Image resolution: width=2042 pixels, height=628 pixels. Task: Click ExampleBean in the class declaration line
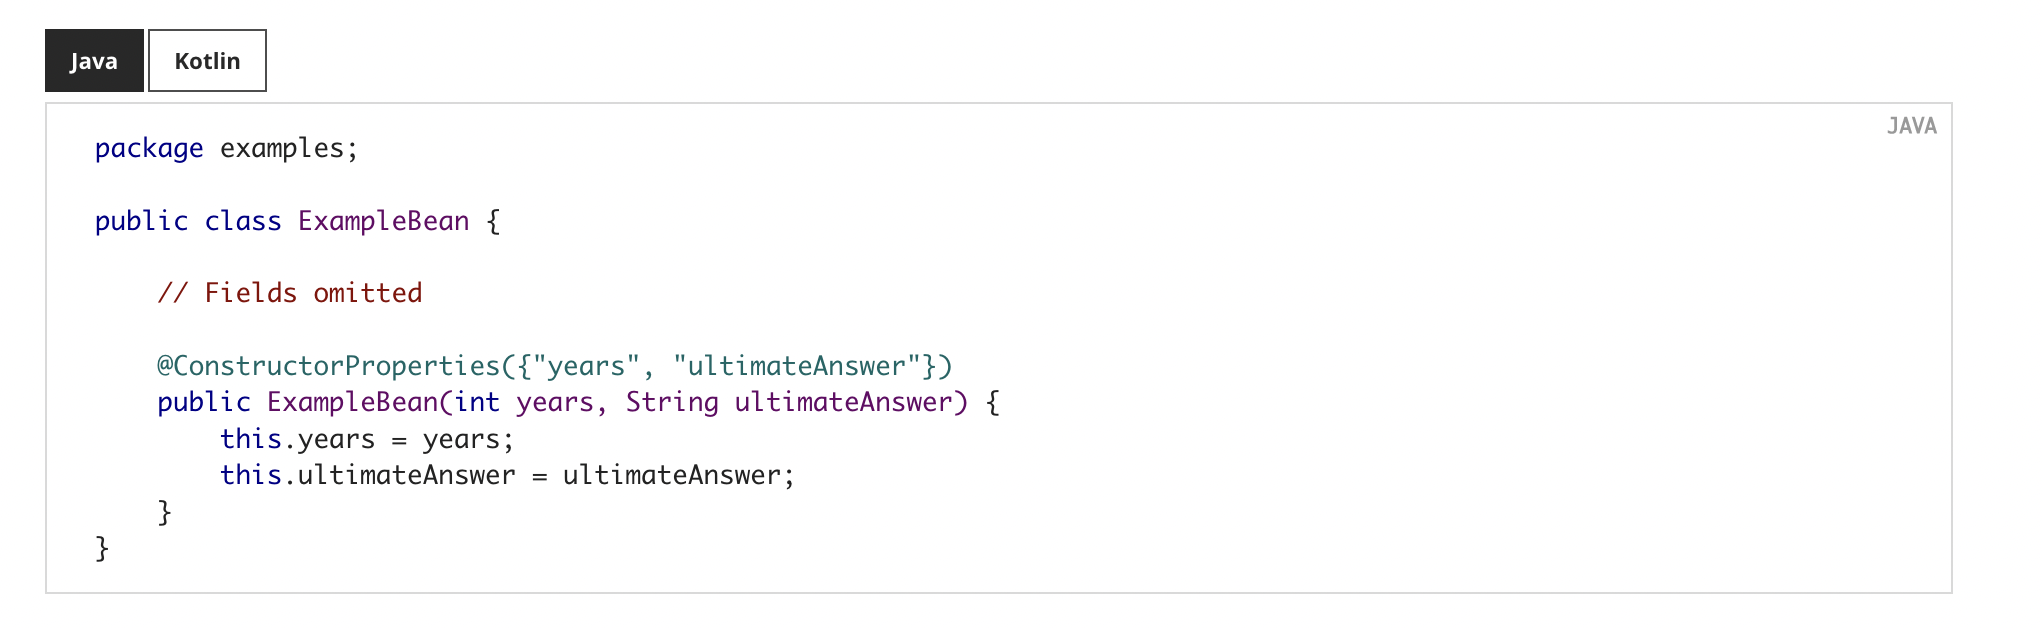coord(383,221)
